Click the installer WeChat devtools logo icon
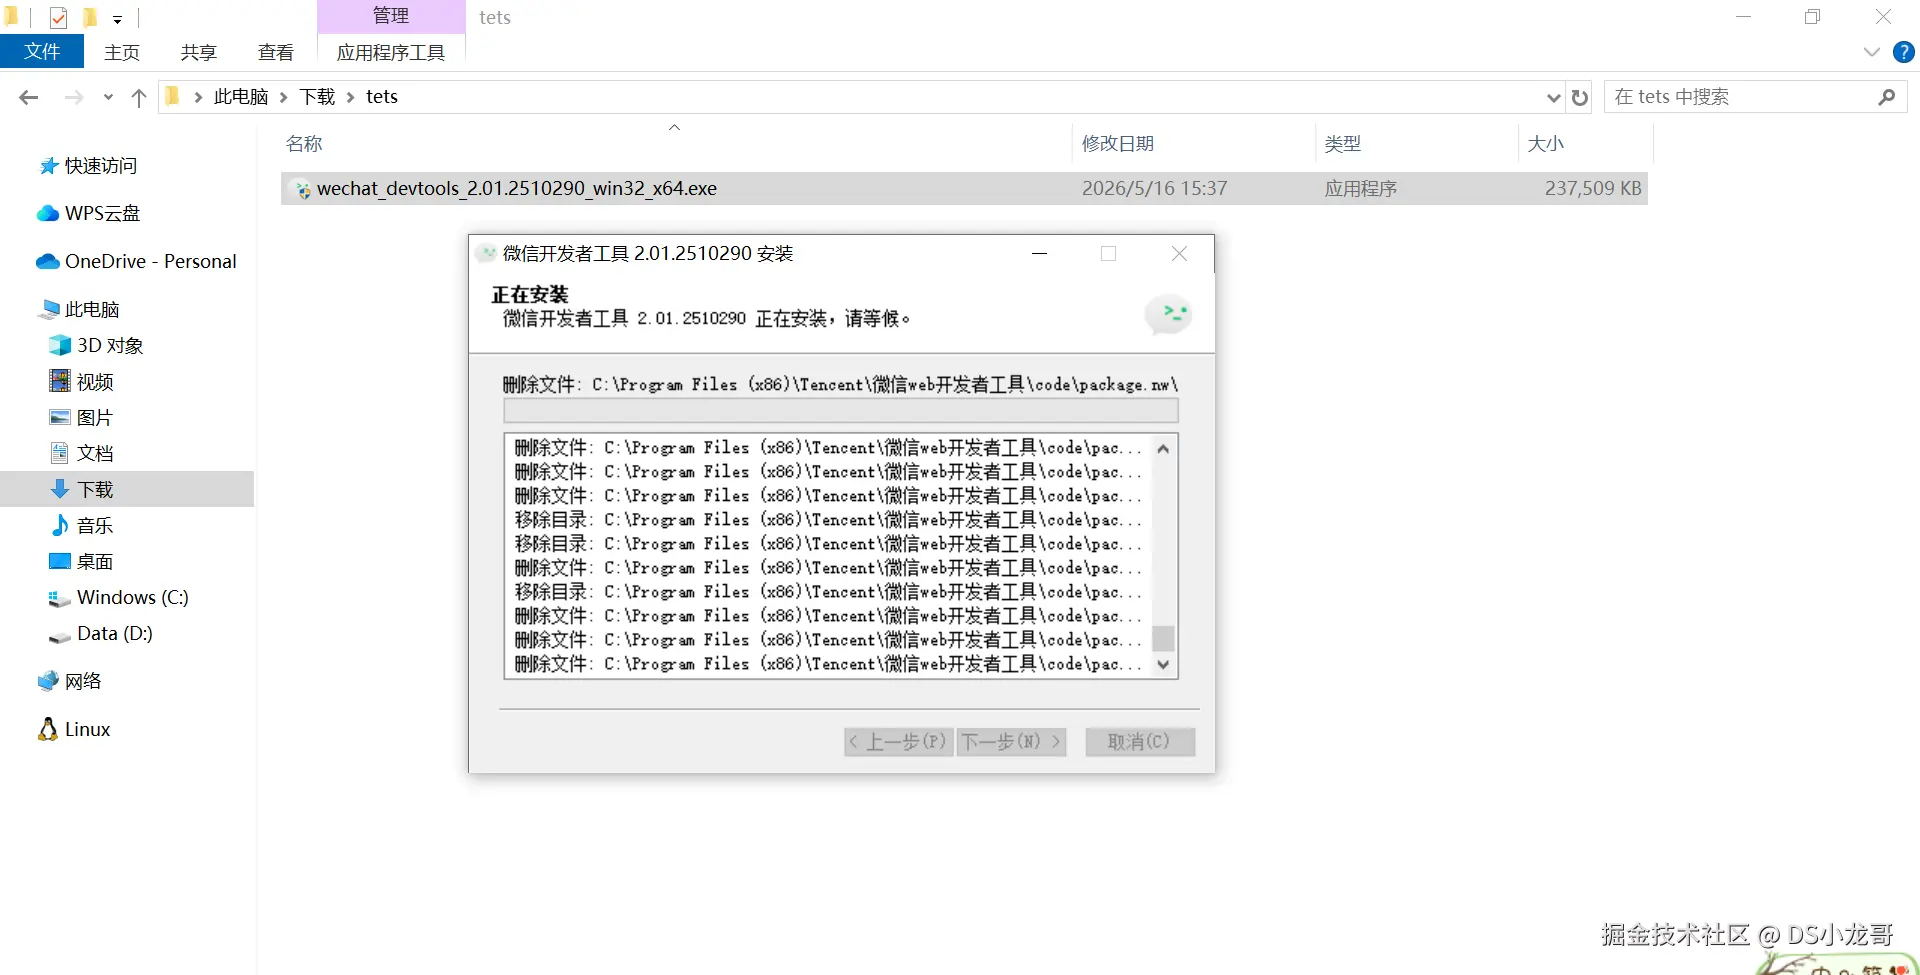 [1168, 314]
